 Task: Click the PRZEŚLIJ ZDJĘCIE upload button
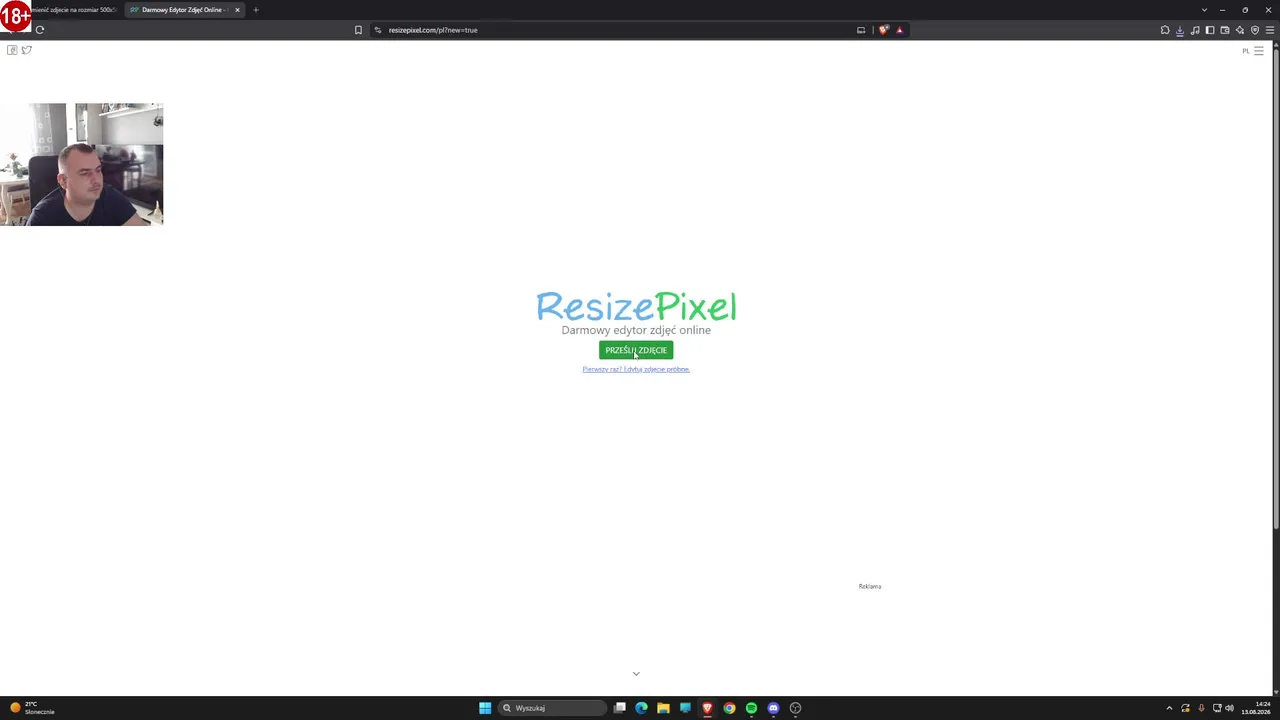[636, 350]
